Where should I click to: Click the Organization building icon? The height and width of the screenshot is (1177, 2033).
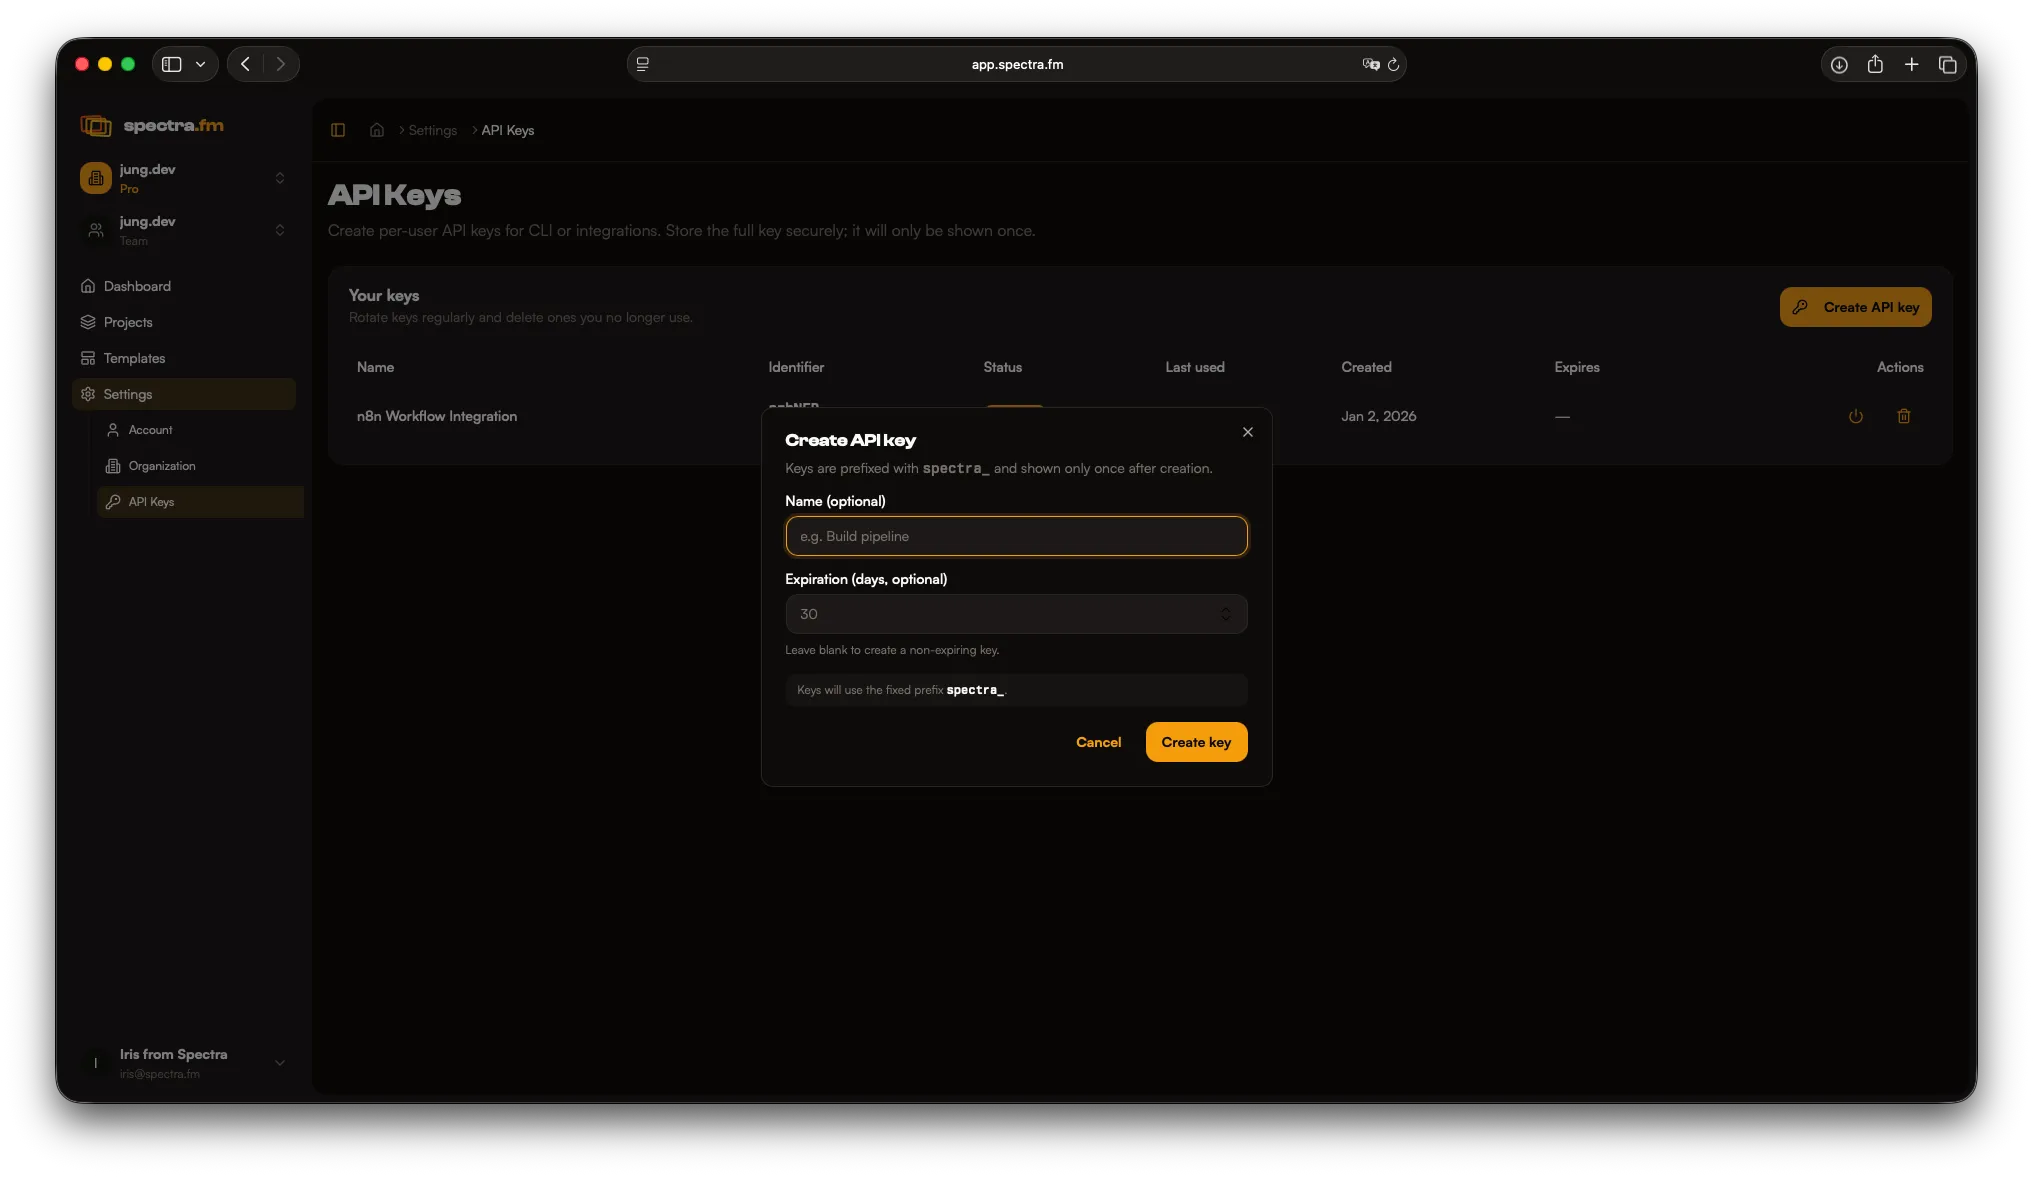pyautogui.click(x=113, y=466)
